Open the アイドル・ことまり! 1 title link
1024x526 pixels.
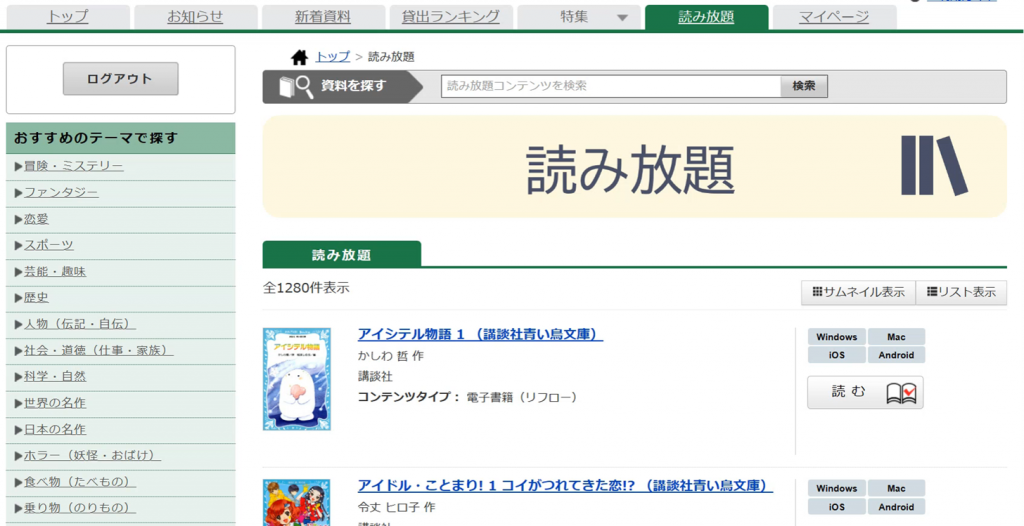pyautogui.click(x=566, y=486)
